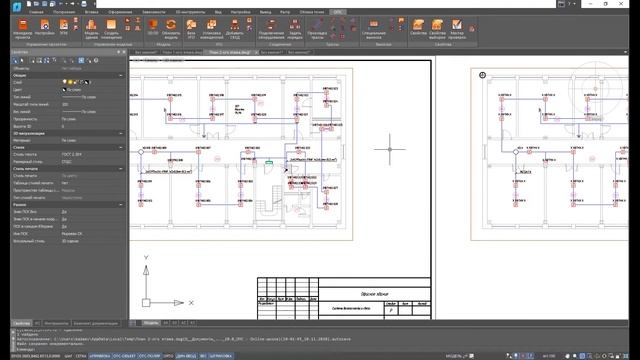Click the Настройка ribbon tab
The height and width of the screenshot is (360, 640).
click(240, 12)
